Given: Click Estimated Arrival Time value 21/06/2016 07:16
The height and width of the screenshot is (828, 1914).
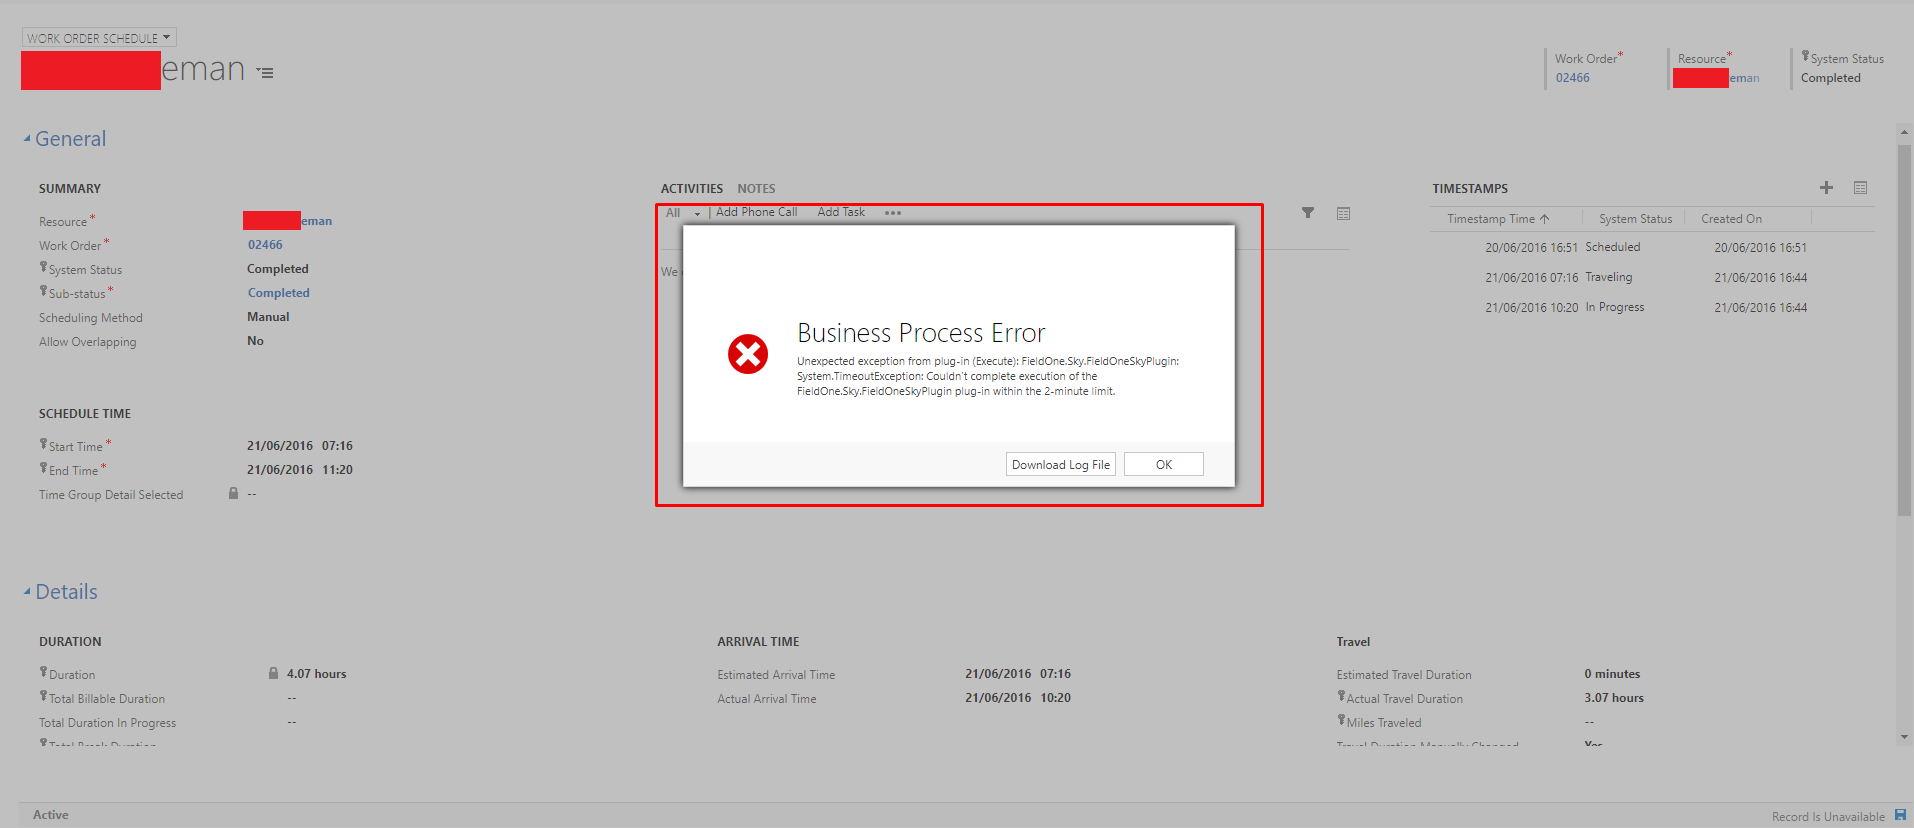Looking at the screenshot, I should click(x=1018, y=674).
